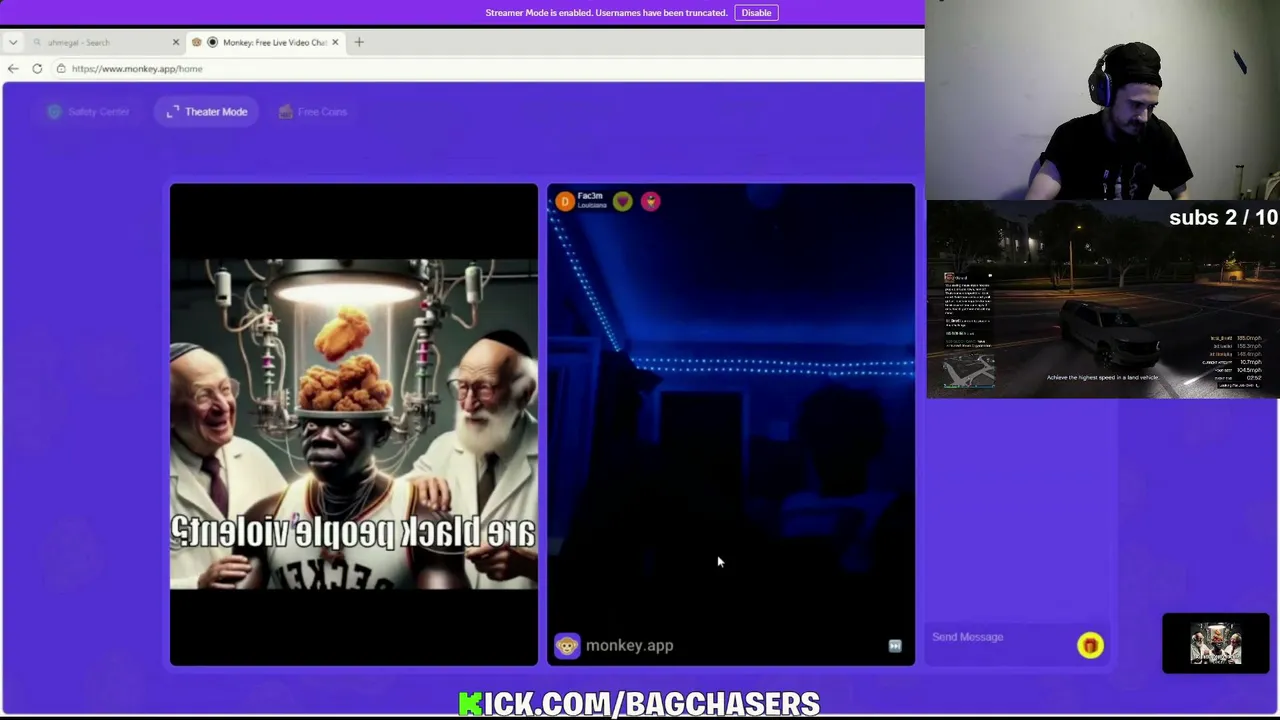Open a new browser tab
Viewport: 1280px width, 720px height.
[359, 42]
